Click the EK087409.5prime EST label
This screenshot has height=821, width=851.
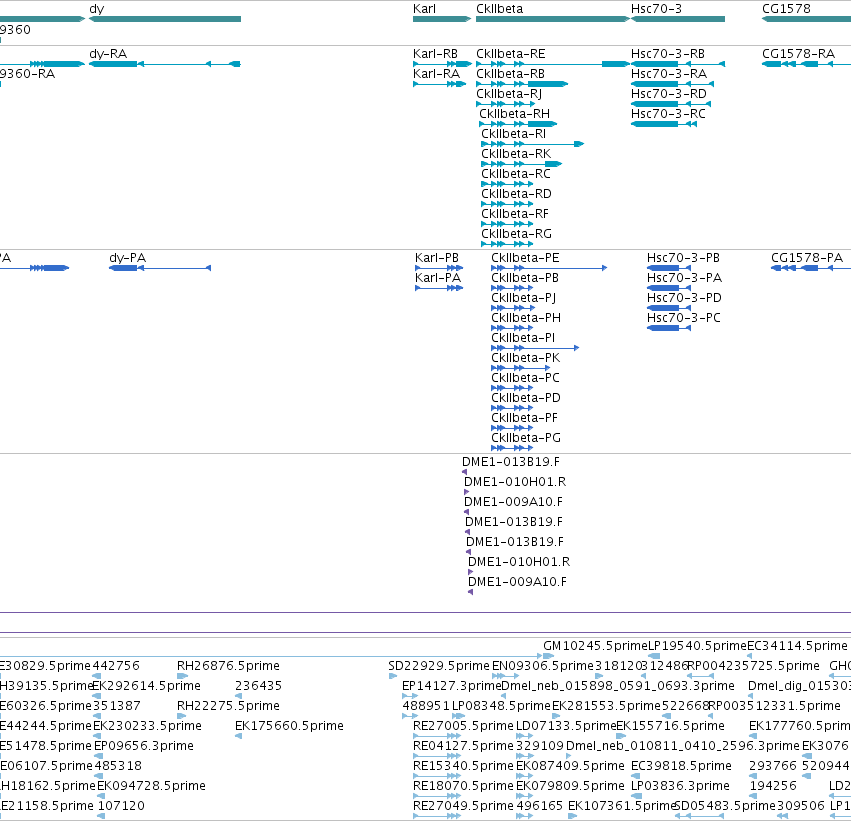click(x=570, y=766)
